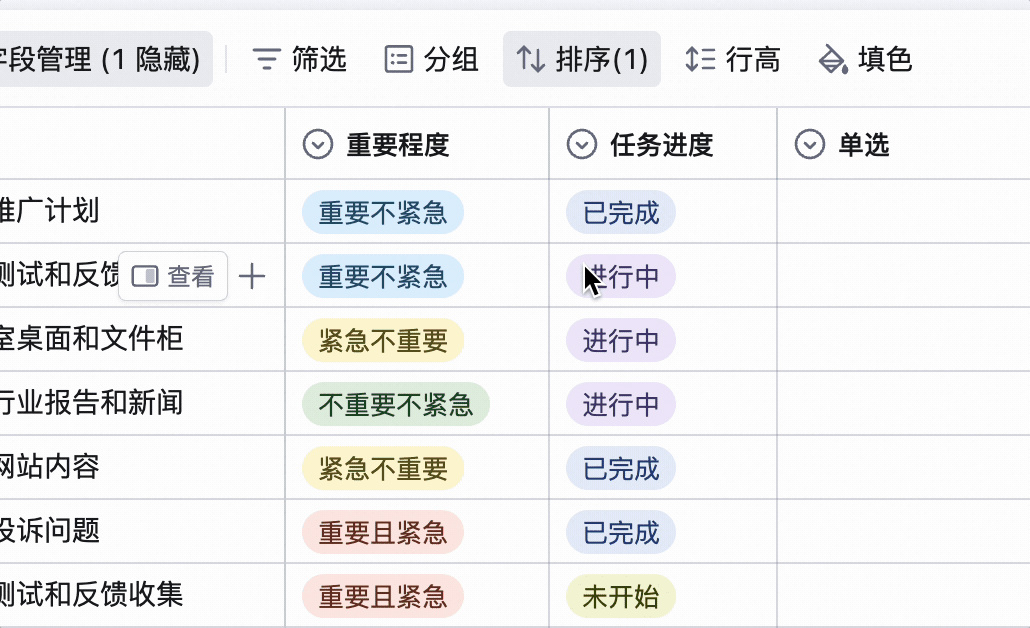The width and height of the screenshot is (1030, 628).
Task: Click the 分组 group icon
Action: [398, 59]
